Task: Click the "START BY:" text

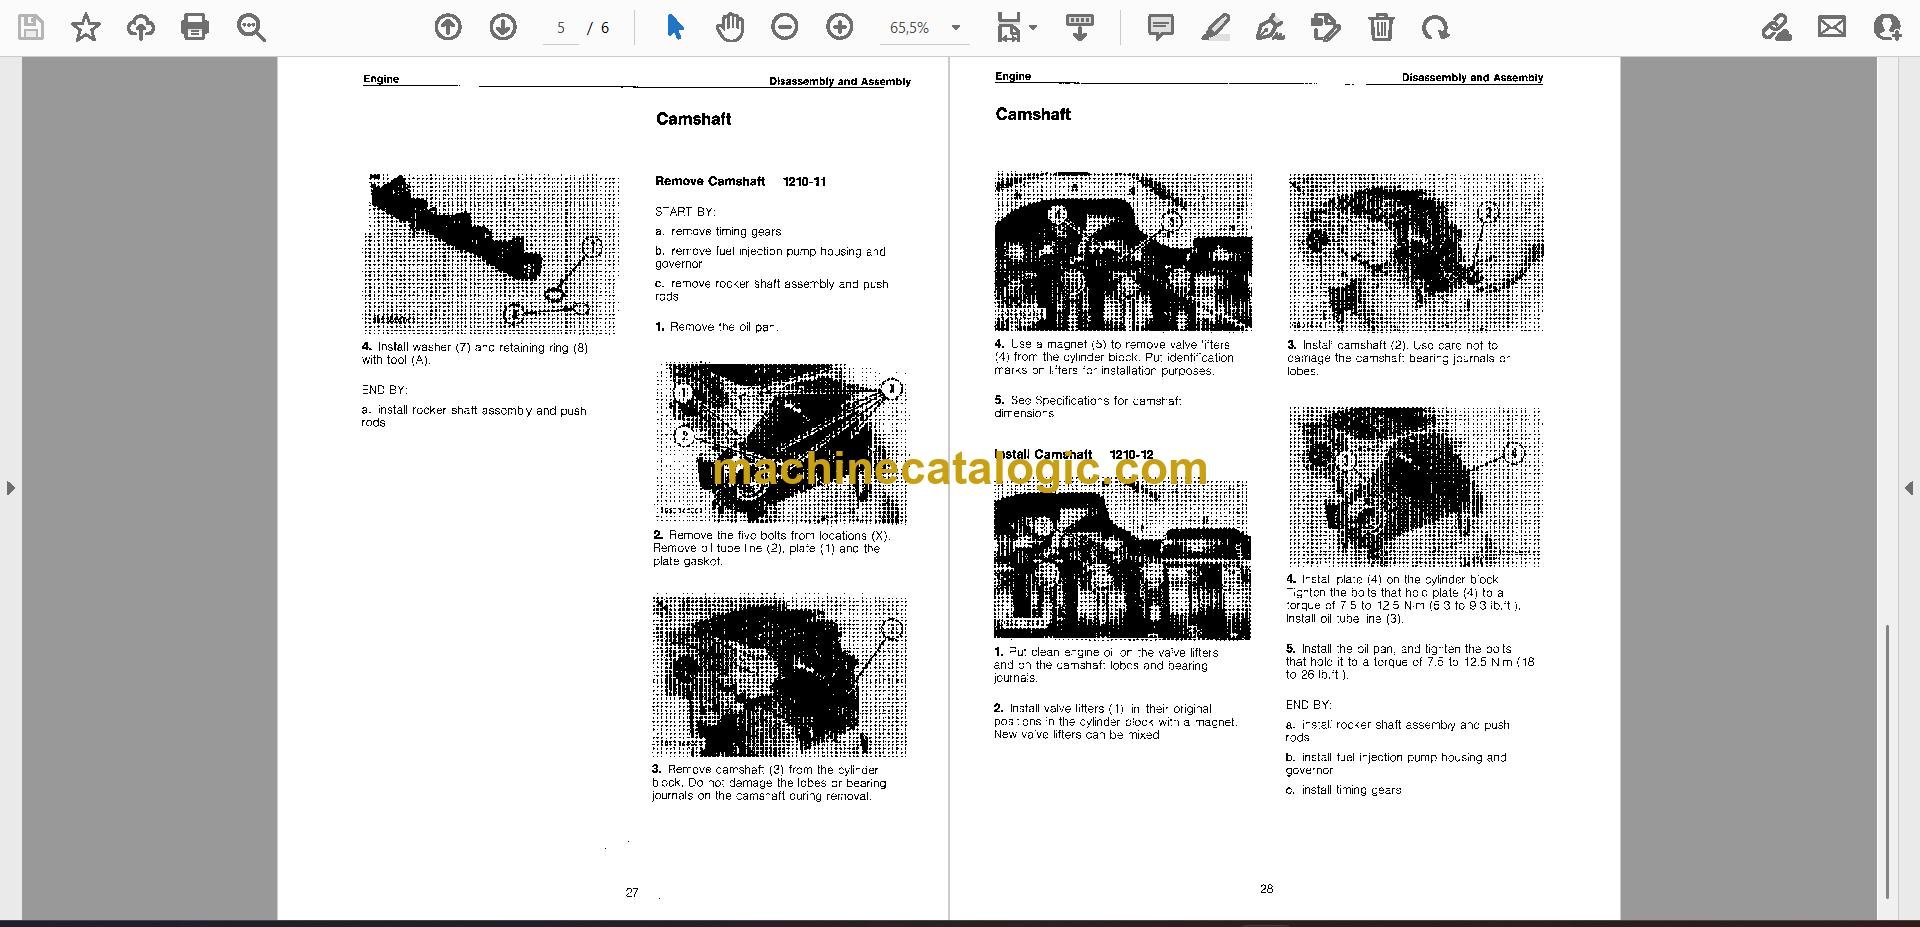Action: pos(685,211)
